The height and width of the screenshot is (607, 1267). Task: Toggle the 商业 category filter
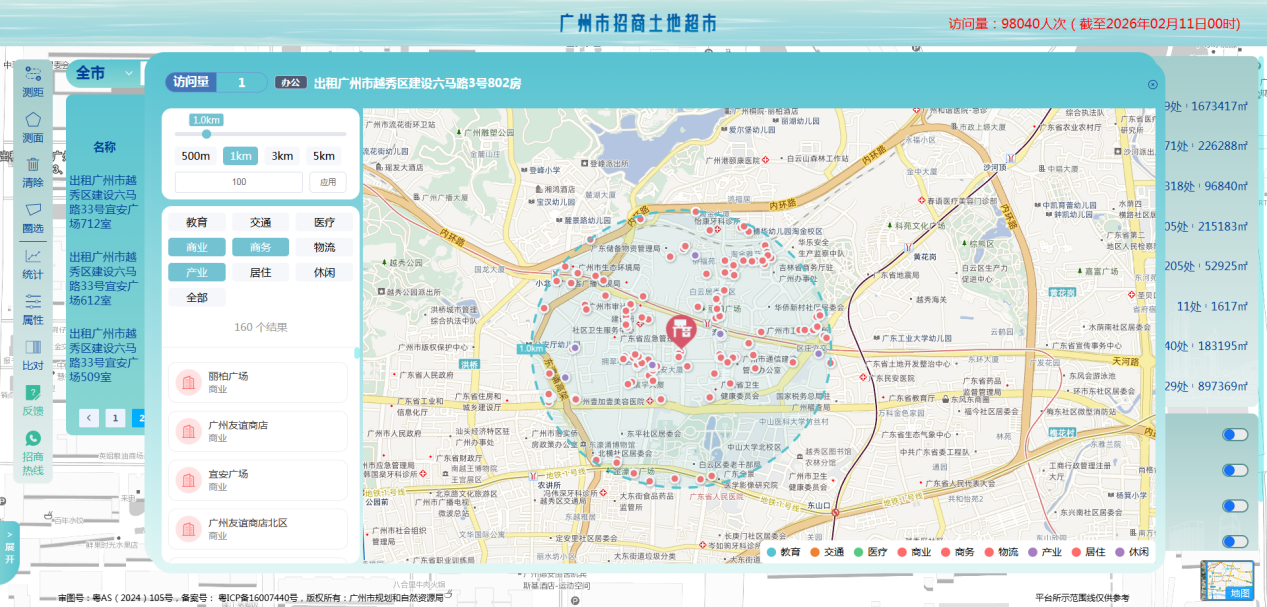tap(197, 247)
